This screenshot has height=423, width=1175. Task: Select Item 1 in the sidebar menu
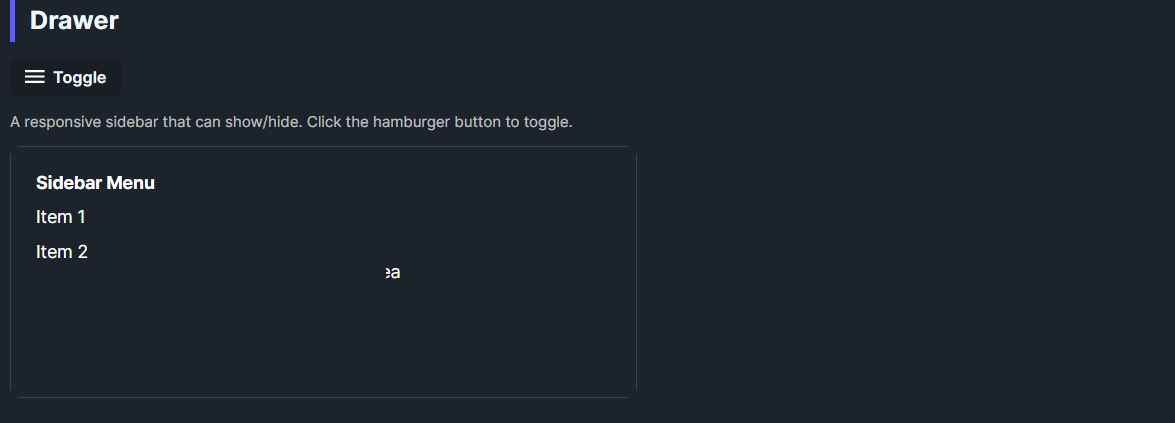coord(61,217)
